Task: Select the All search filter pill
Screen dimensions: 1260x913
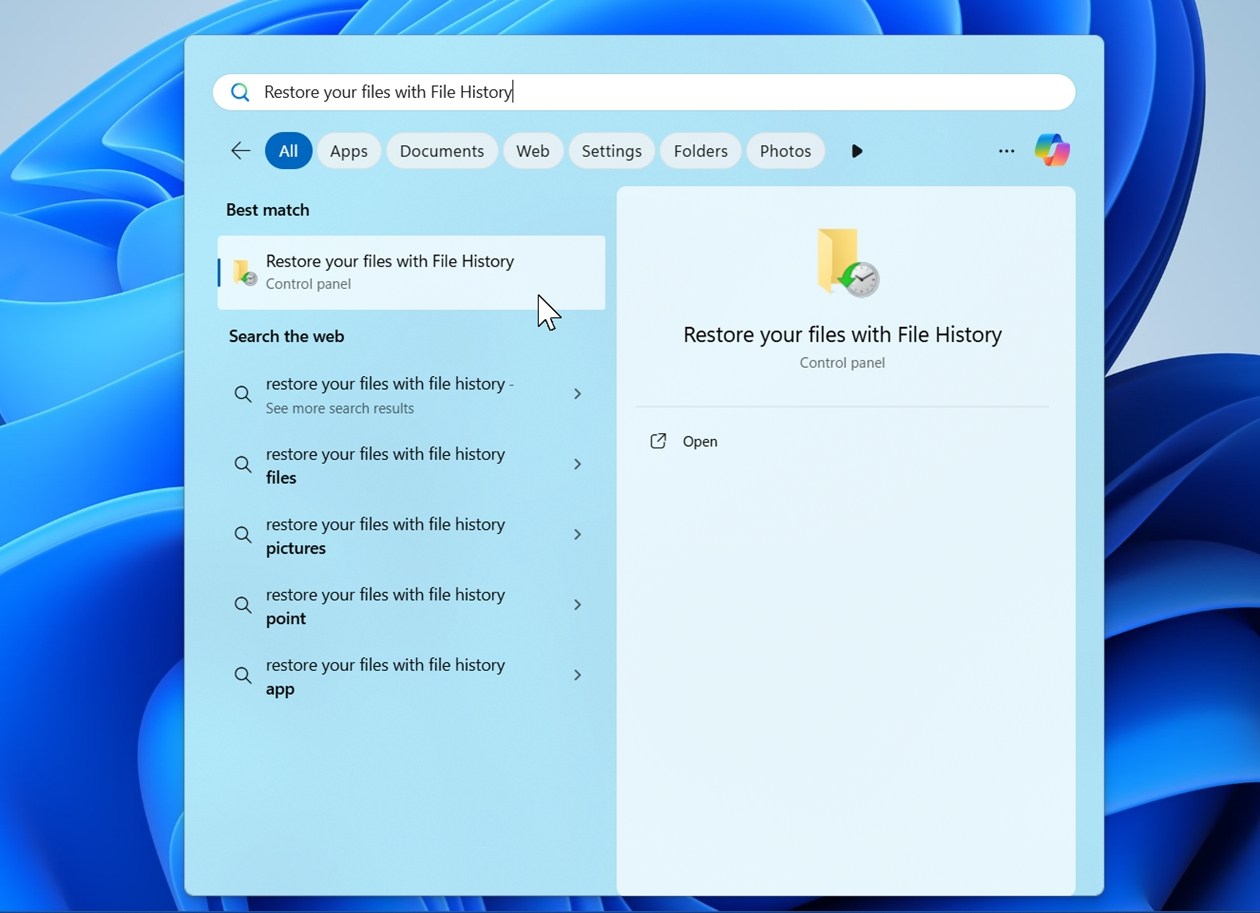Action: [288, 150]
